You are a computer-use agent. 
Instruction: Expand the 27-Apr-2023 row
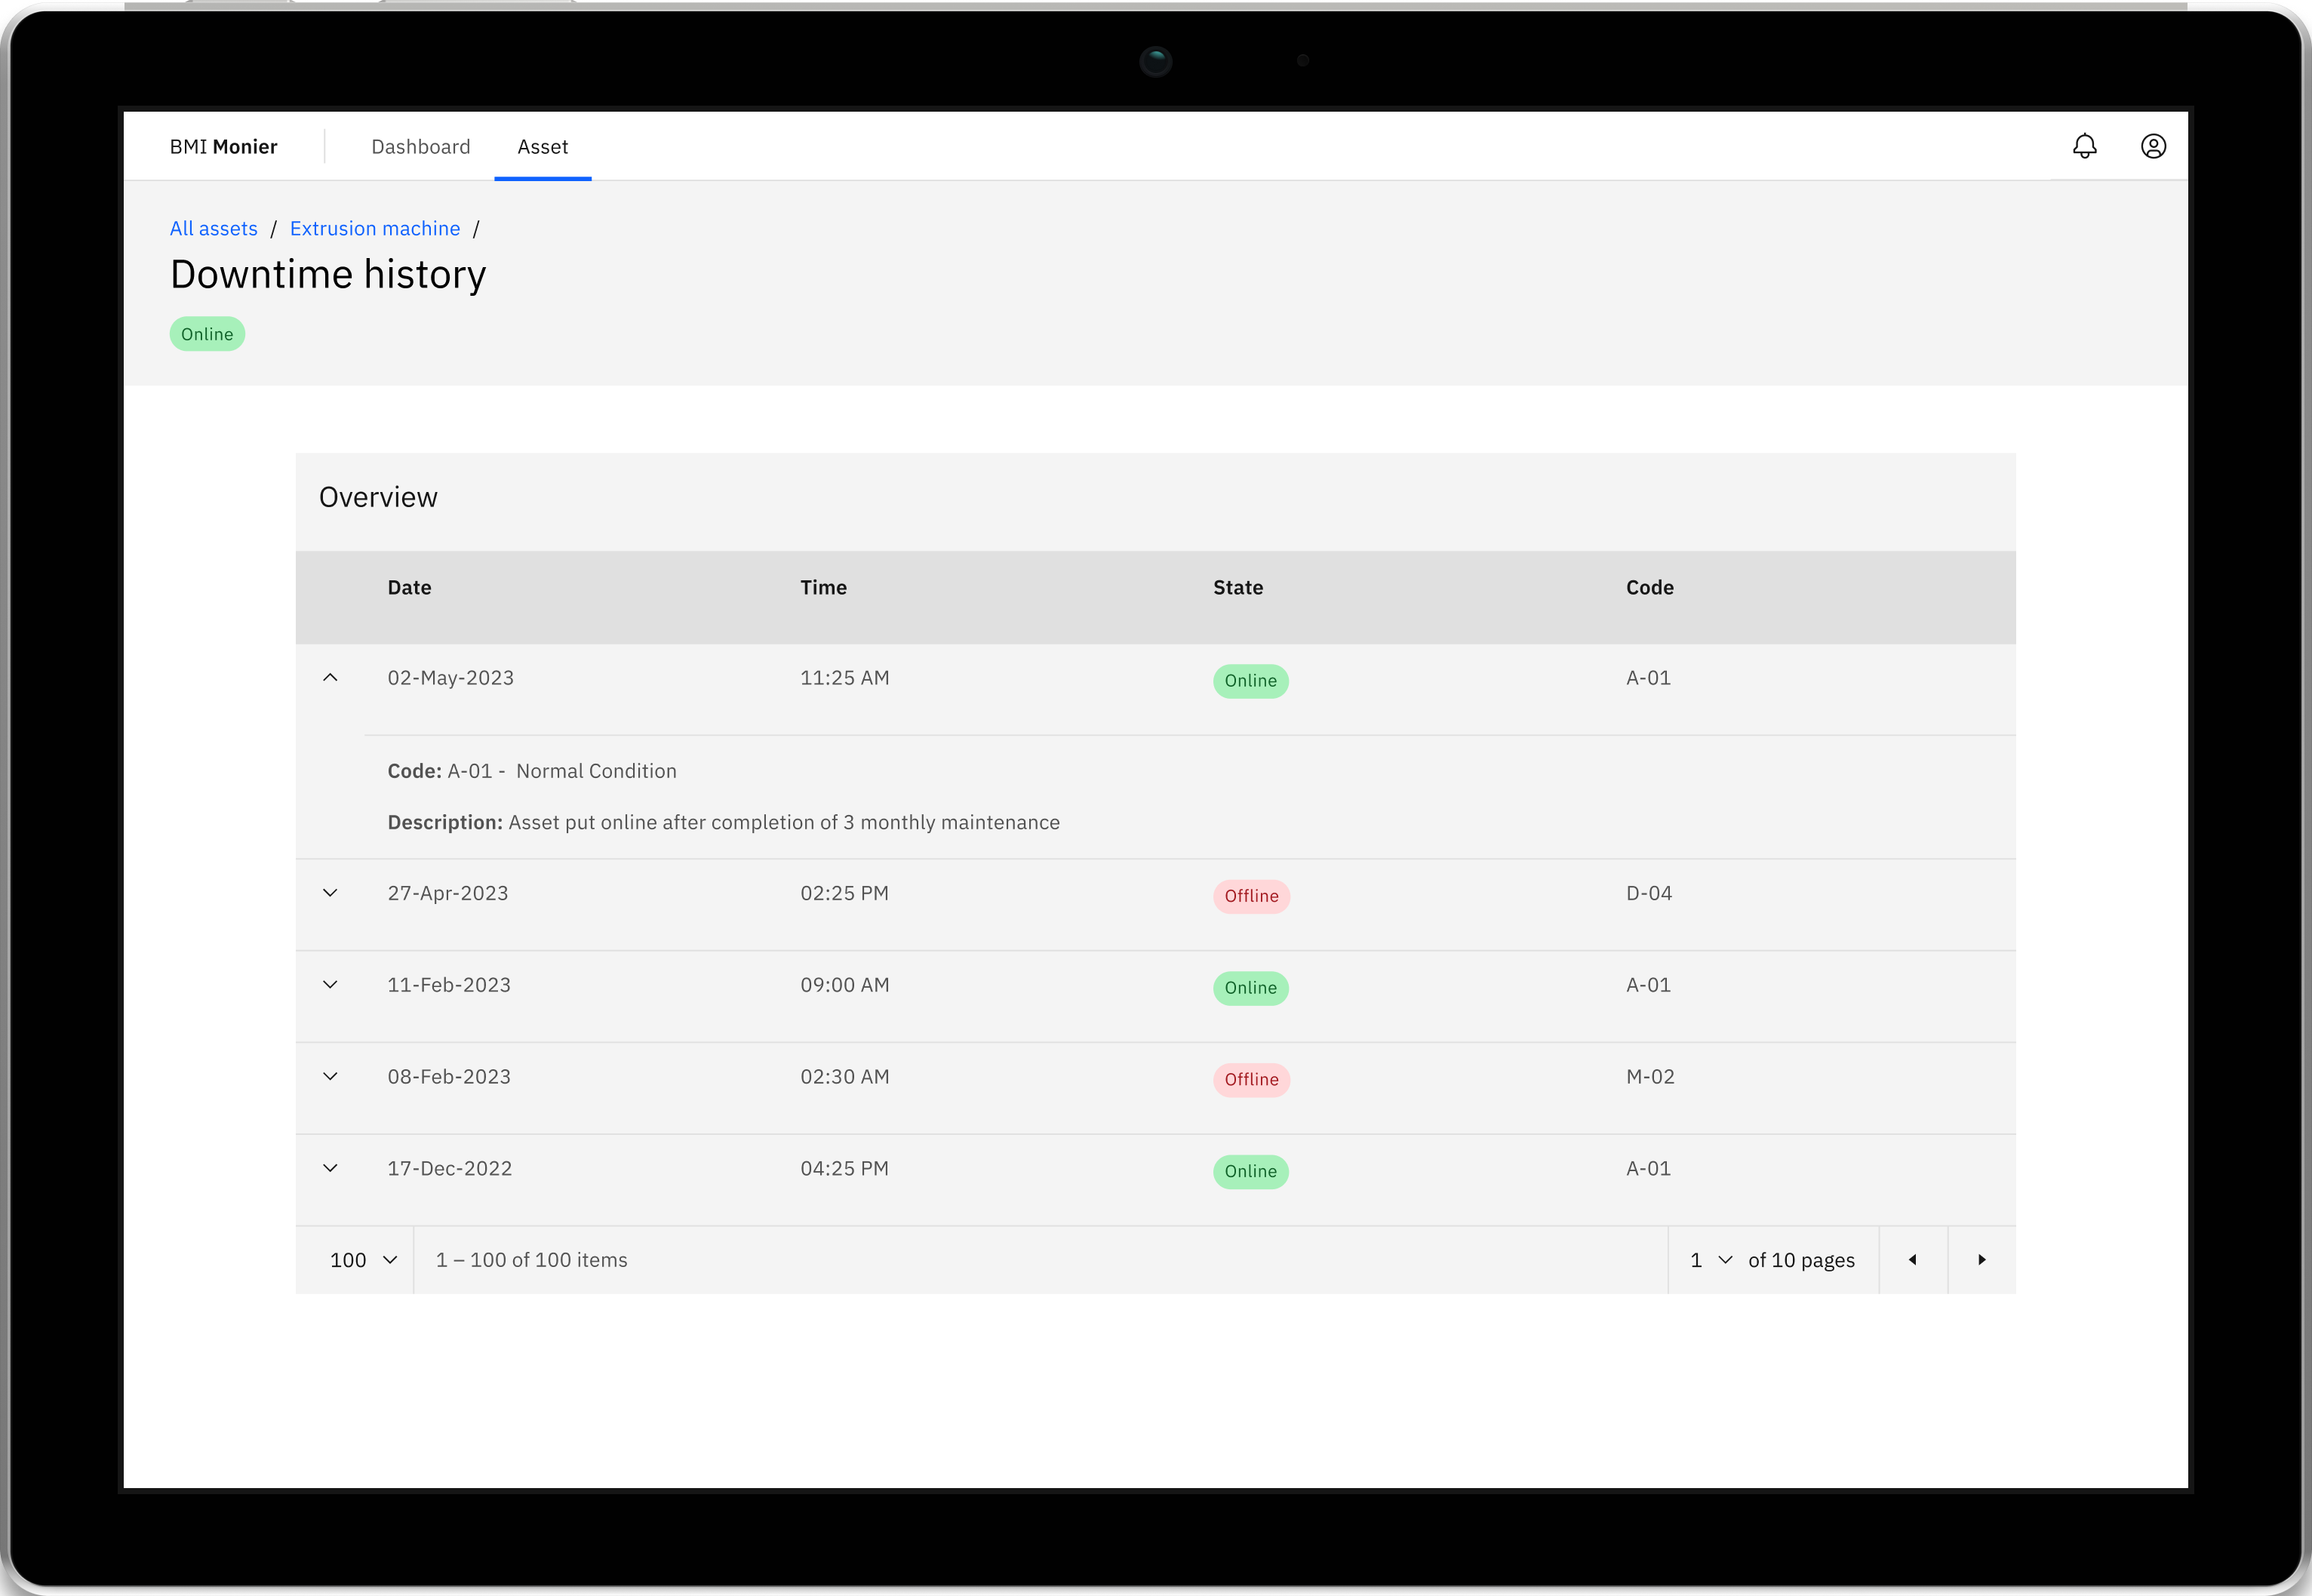click(330, 893)
